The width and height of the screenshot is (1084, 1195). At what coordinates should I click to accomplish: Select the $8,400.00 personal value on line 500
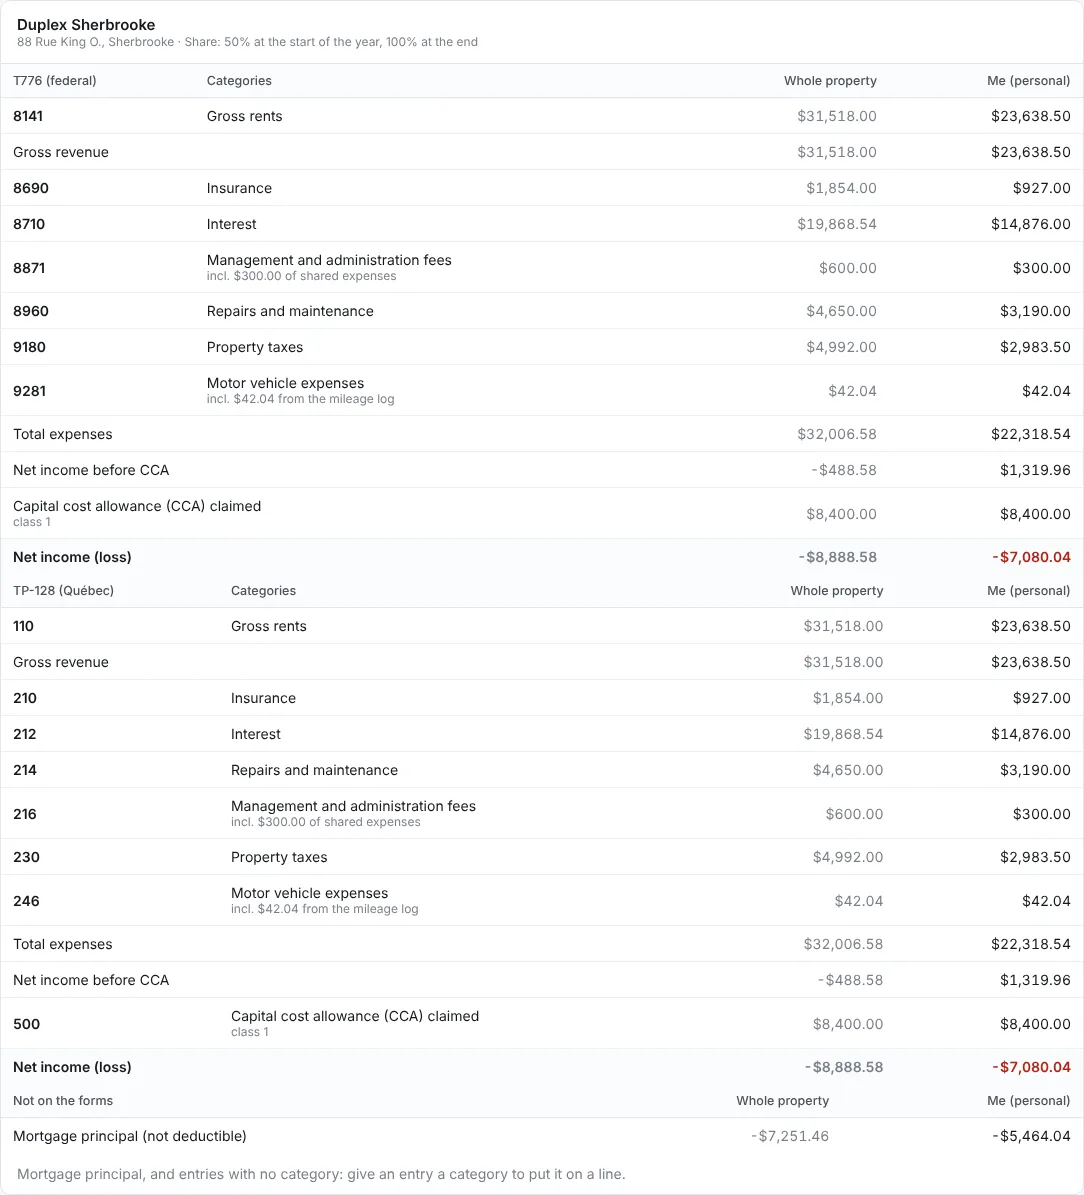tap(1035, 1024)
